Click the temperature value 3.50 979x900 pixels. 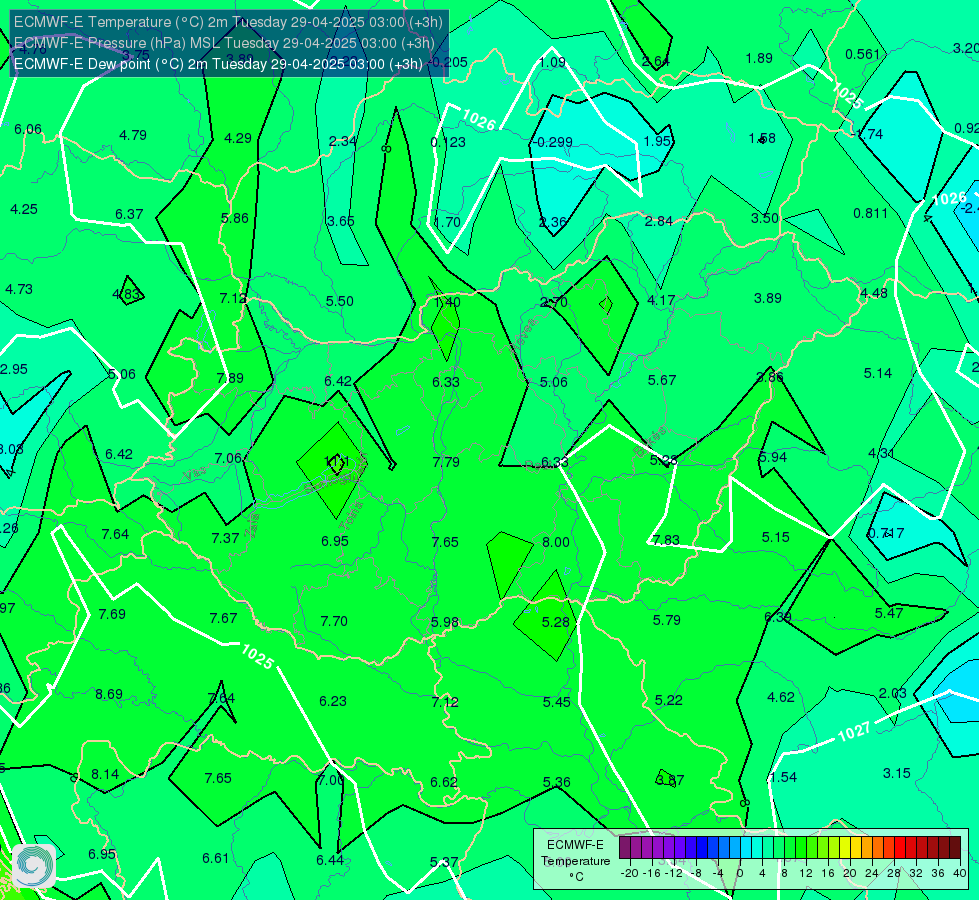765,218
